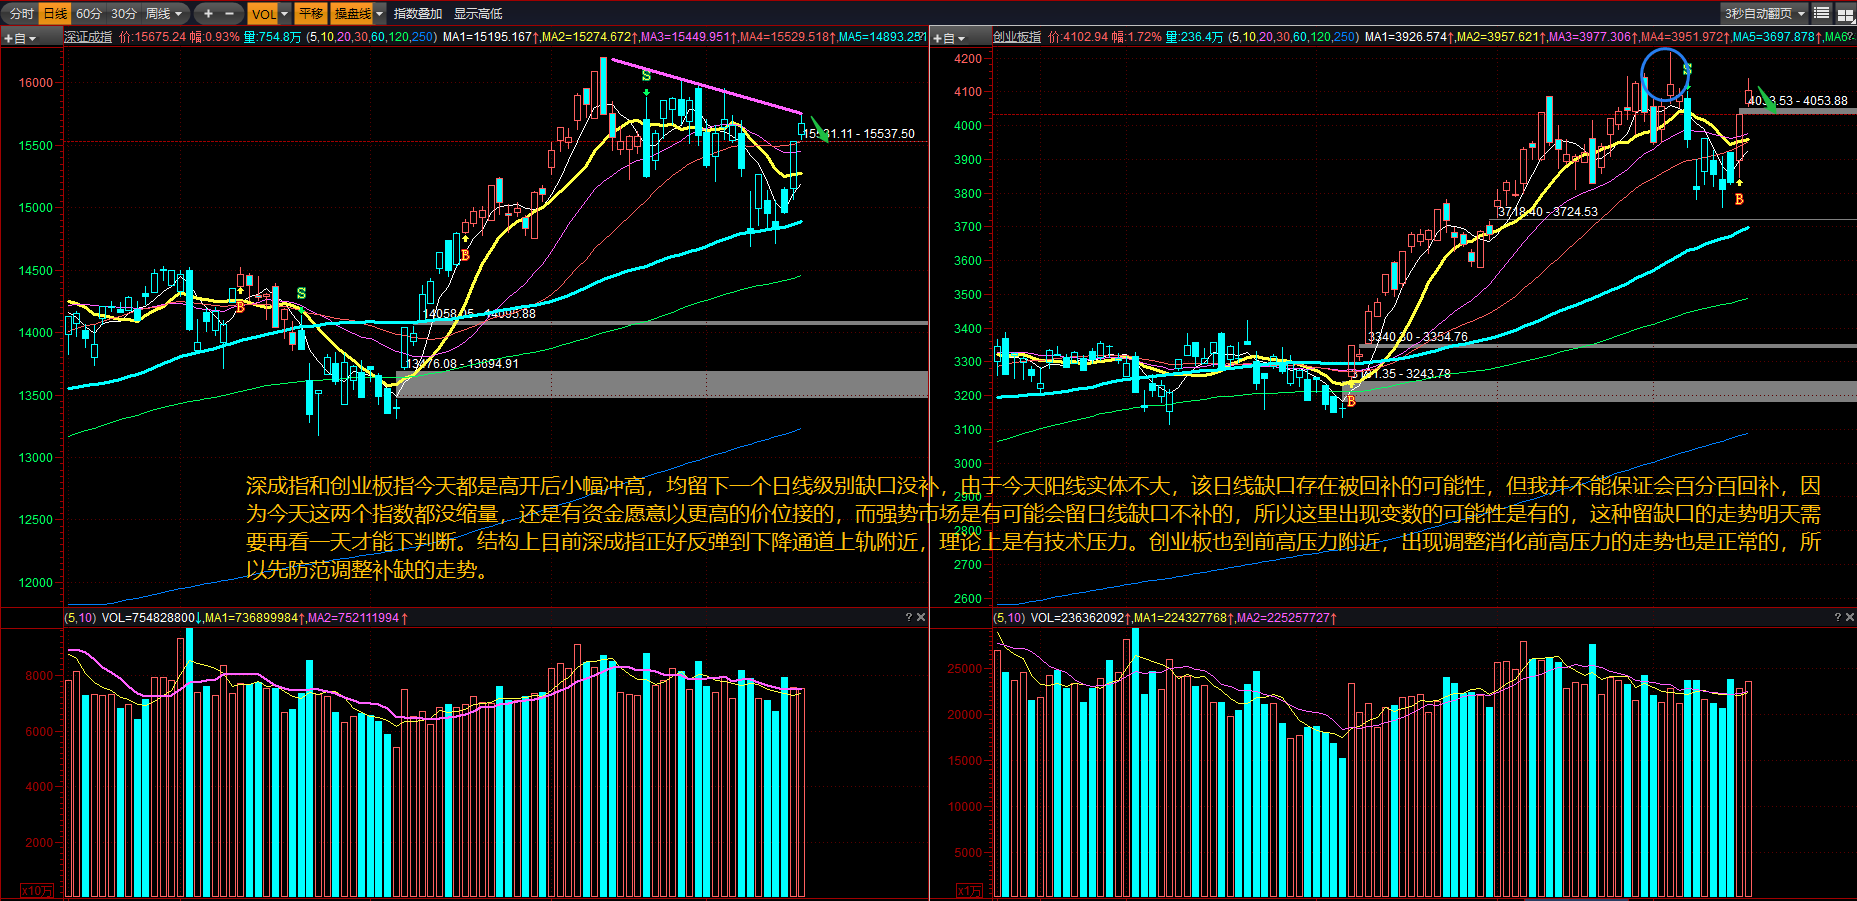
Task: Toggle the 平移 pan mode
Action: pos(311,13)
